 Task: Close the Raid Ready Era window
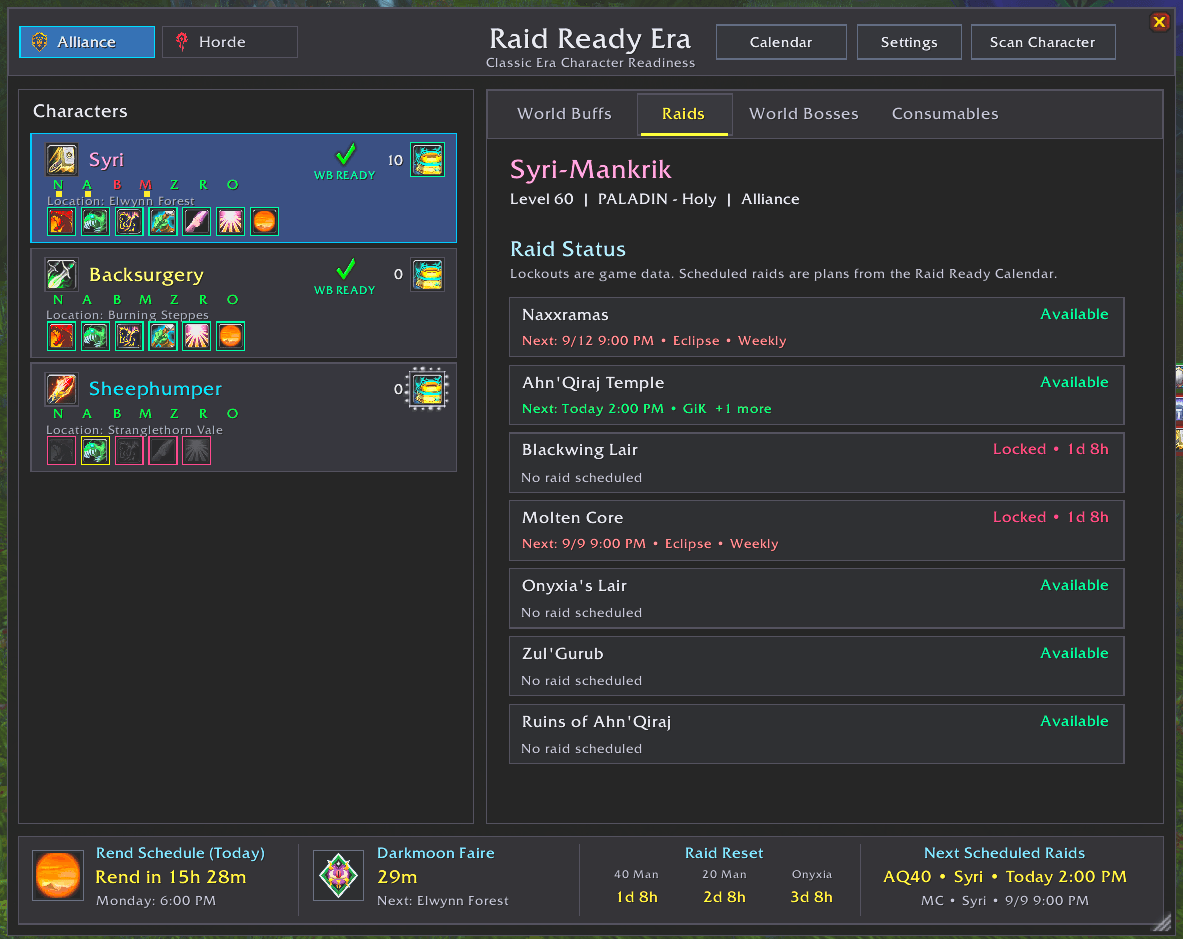(1160, 22)
